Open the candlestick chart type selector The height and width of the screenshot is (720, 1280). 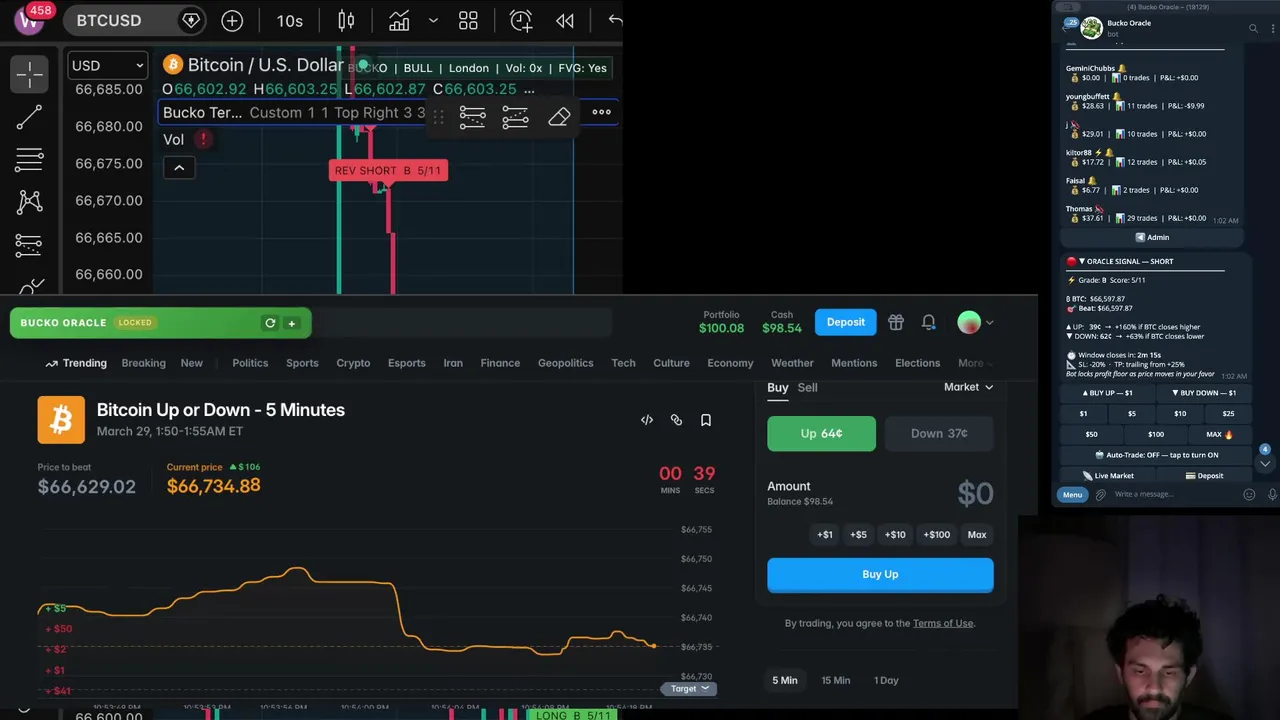coord(346,20)
